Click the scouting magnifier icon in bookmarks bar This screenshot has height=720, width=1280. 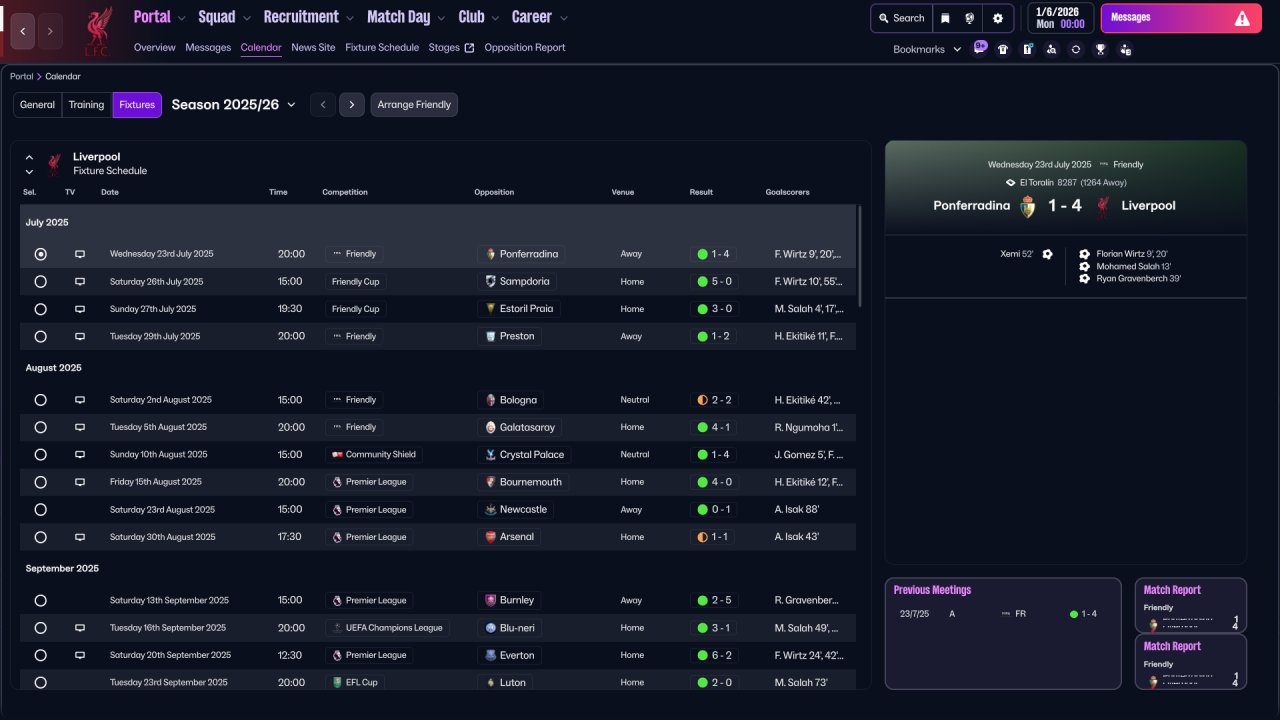coord(1051,49)
